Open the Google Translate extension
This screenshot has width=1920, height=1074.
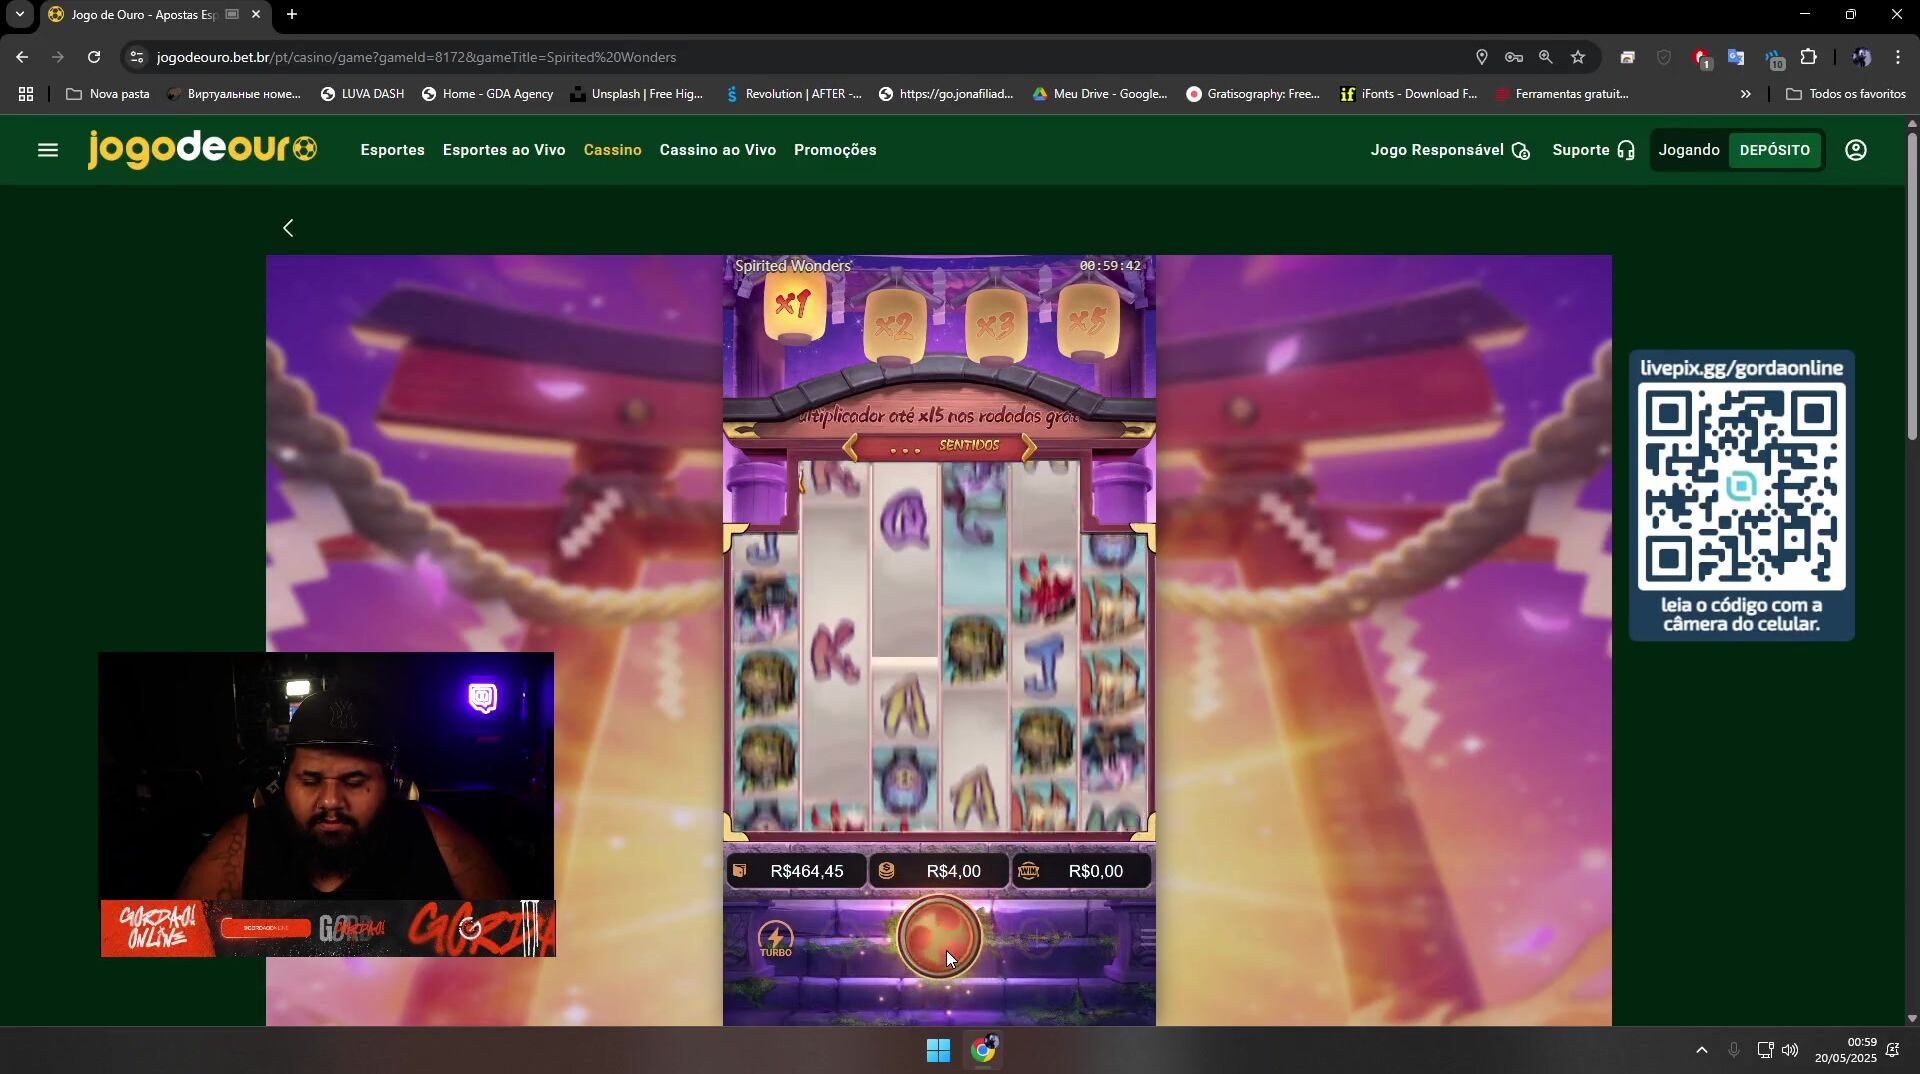[x=1736, y=58]
